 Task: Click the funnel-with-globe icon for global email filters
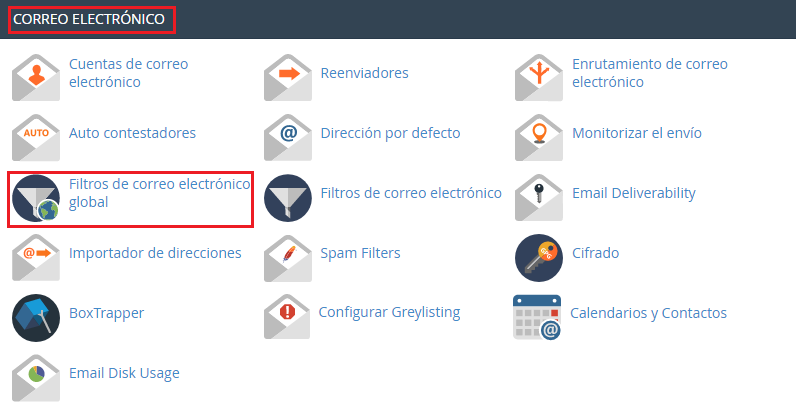(x=36, y=198)
